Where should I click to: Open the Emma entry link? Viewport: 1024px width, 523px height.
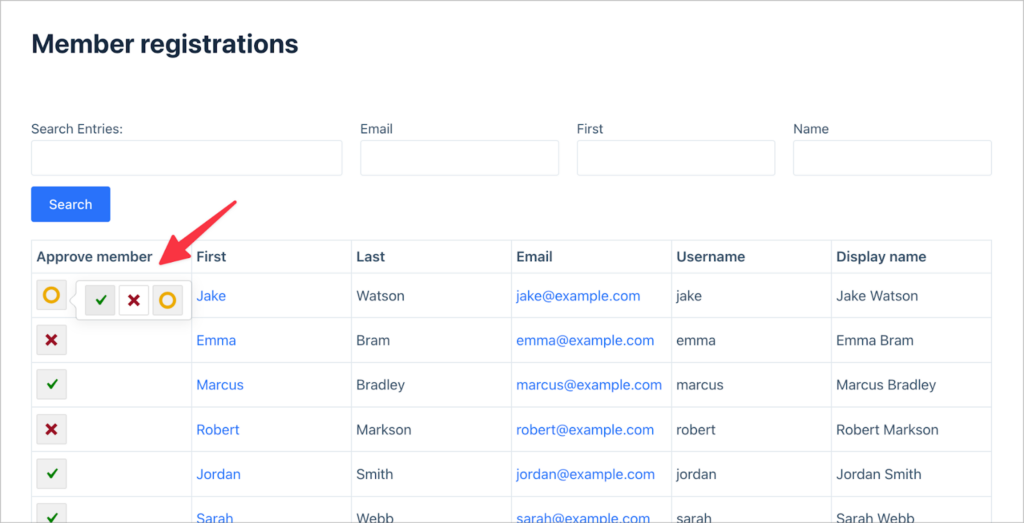click(x=216, y=341)
